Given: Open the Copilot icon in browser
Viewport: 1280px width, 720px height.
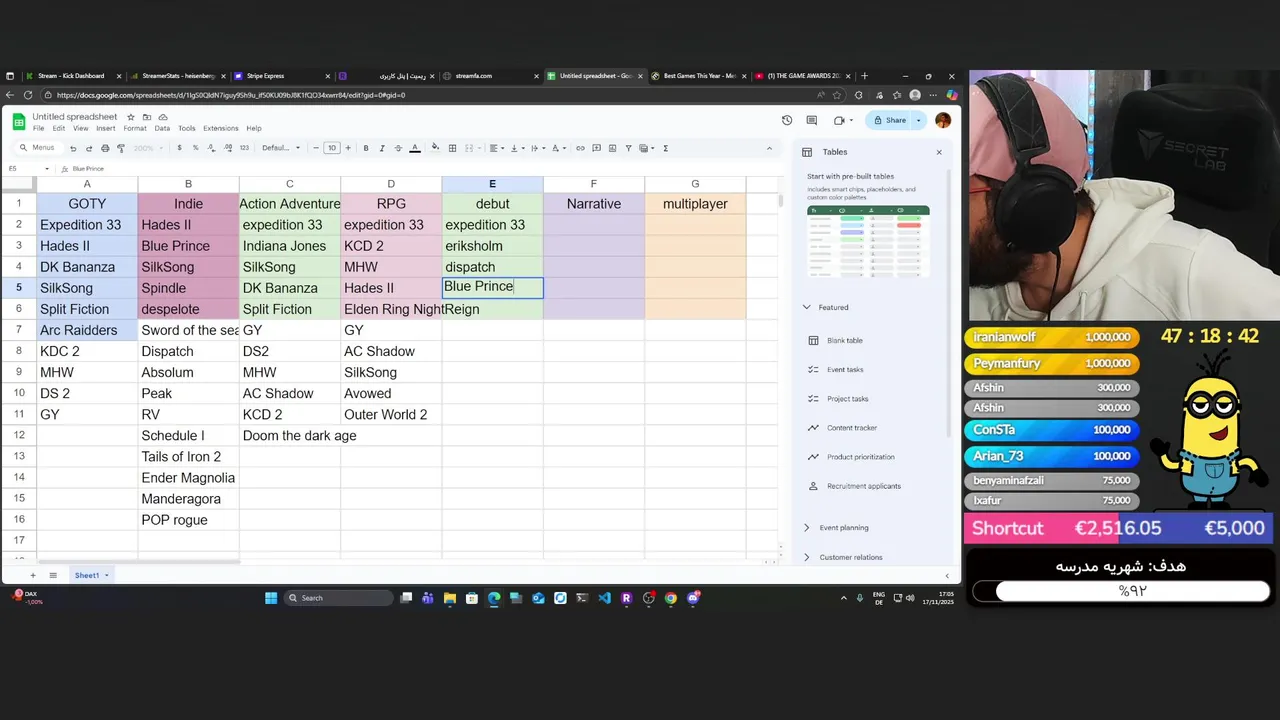Looking at the screenshot, I should tap(952, 95).
